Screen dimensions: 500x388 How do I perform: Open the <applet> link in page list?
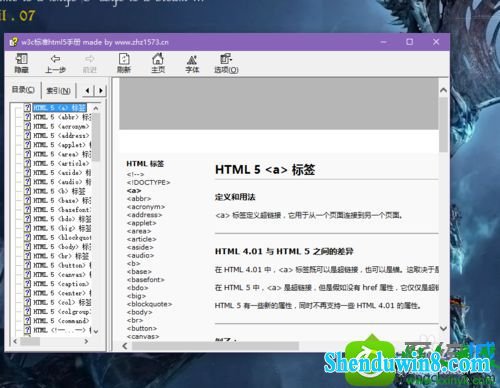click(x=141, y=223)
